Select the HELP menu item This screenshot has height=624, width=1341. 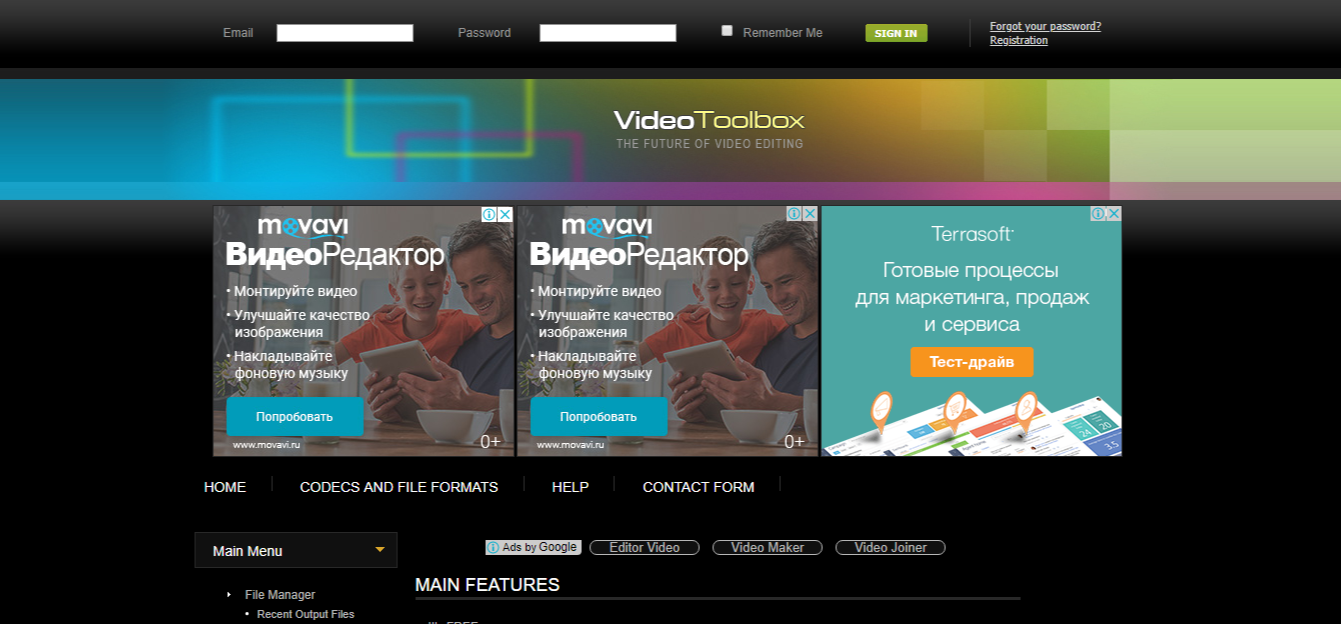[x=570, y=487]
